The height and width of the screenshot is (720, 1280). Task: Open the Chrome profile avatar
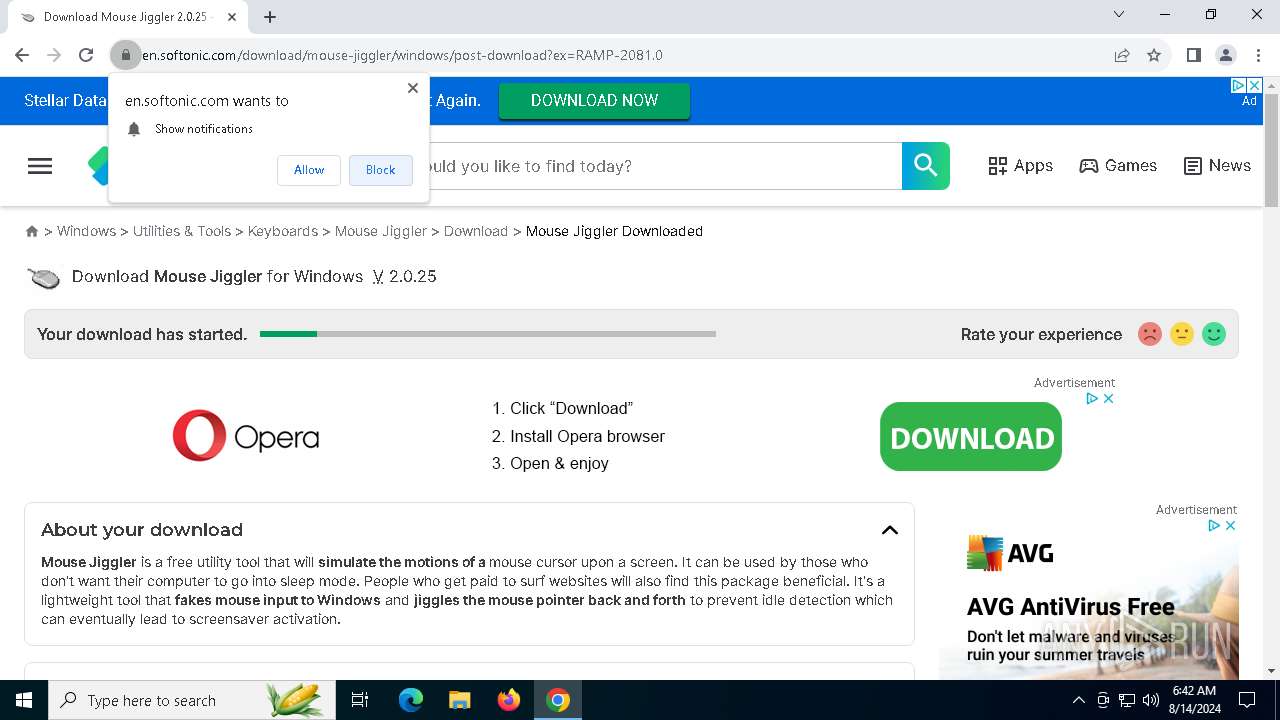click(x=1225, y=55)
